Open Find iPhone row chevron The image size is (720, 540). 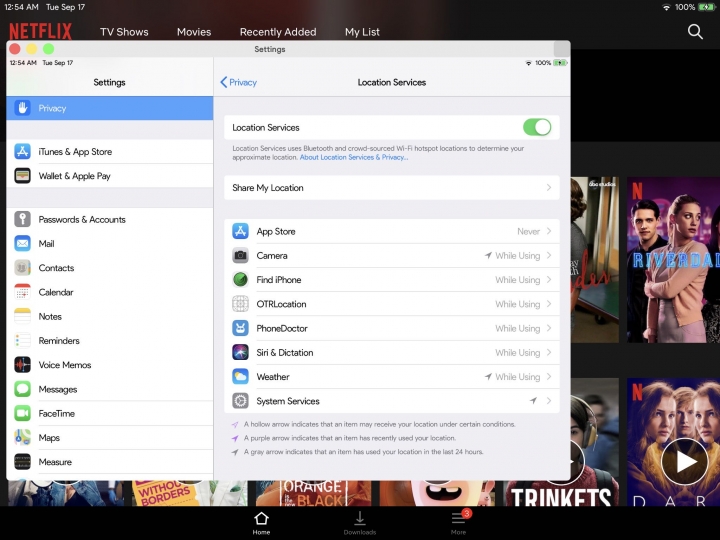pos(549,280)
